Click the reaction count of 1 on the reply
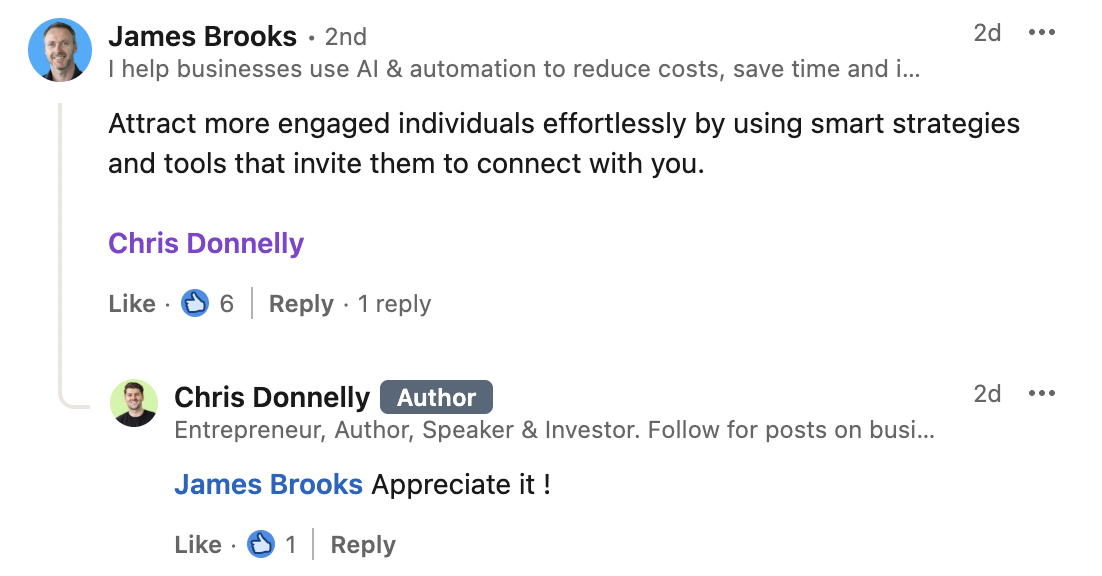The height and width of the screenshot is (576, 1102). (x=291, y=544)
